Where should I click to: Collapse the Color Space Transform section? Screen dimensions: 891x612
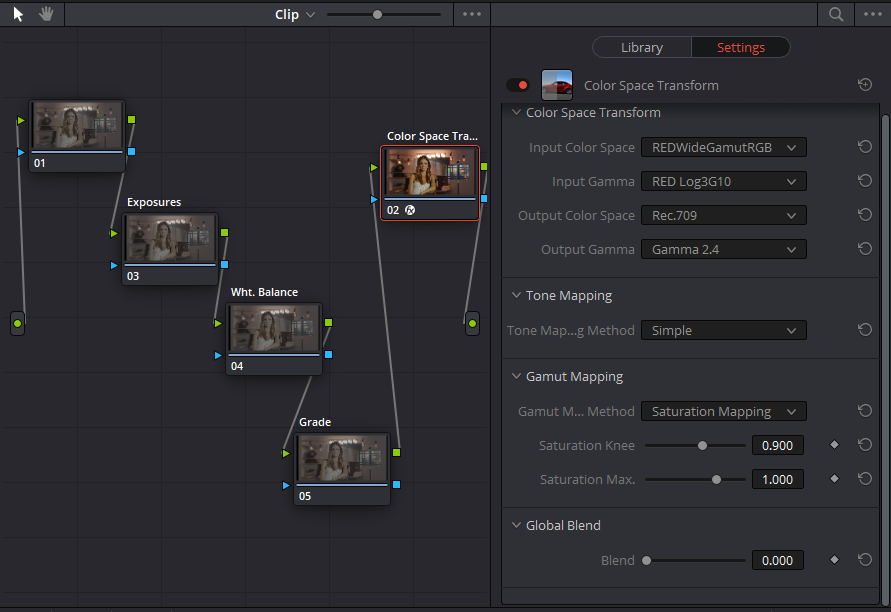[516, 113]
